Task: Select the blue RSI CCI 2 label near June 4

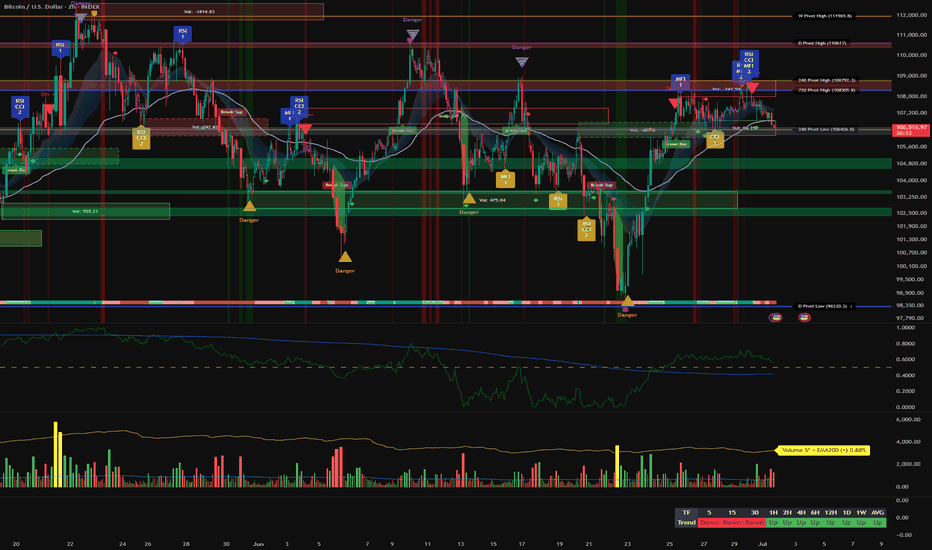Action: (x=299, y=106)
